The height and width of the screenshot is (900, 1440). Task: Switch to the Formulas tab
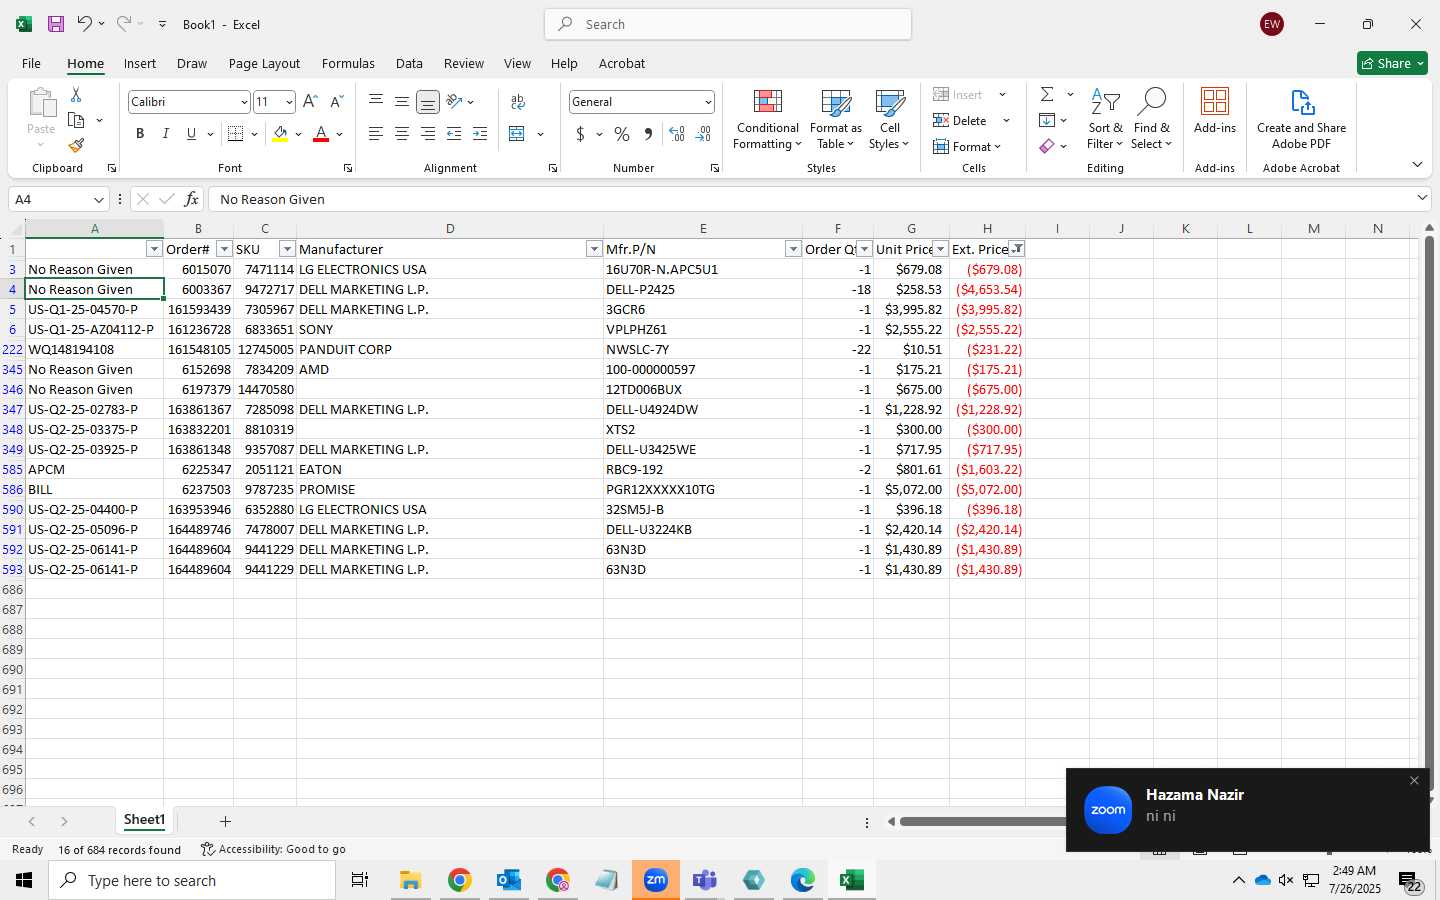[348, 63]
